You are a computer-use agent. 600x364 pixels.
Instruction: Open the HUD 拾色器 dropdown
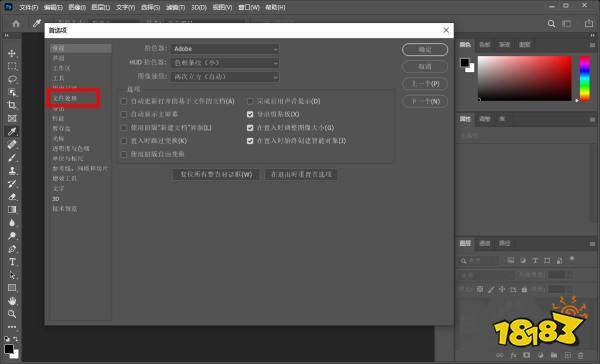[225, 63]
